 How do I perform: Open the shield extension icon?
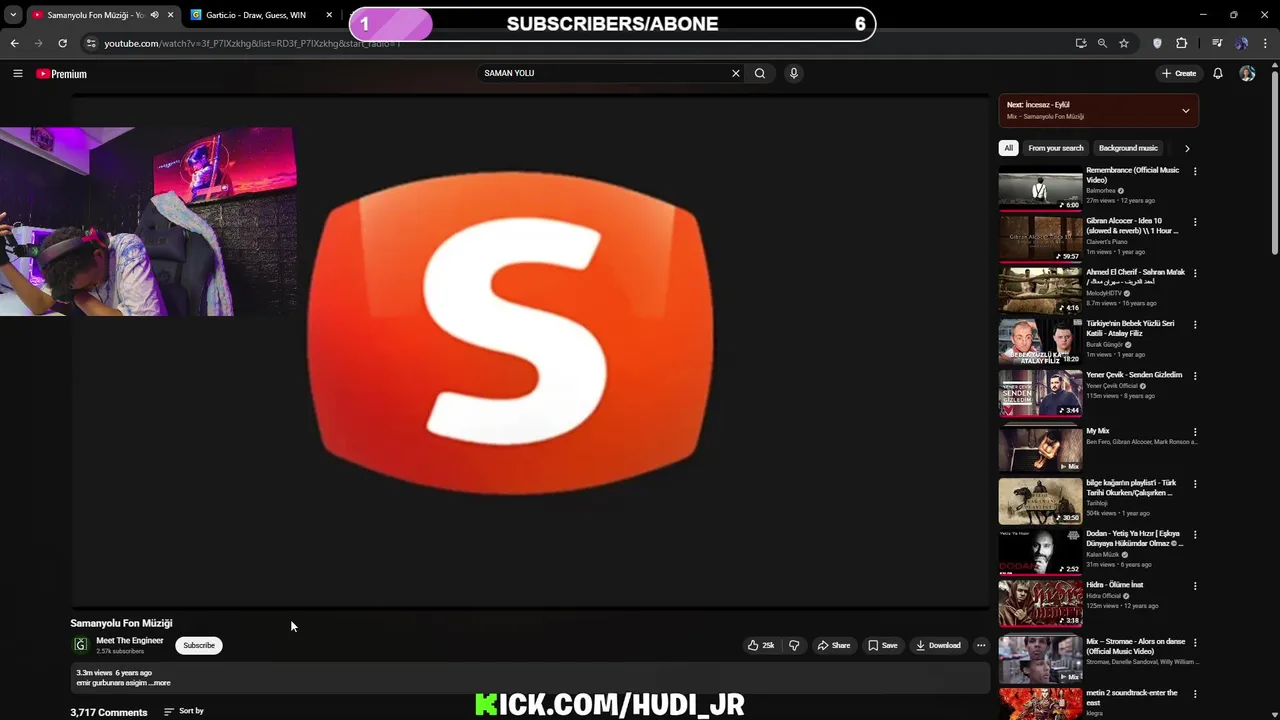tap(1158, 43)
